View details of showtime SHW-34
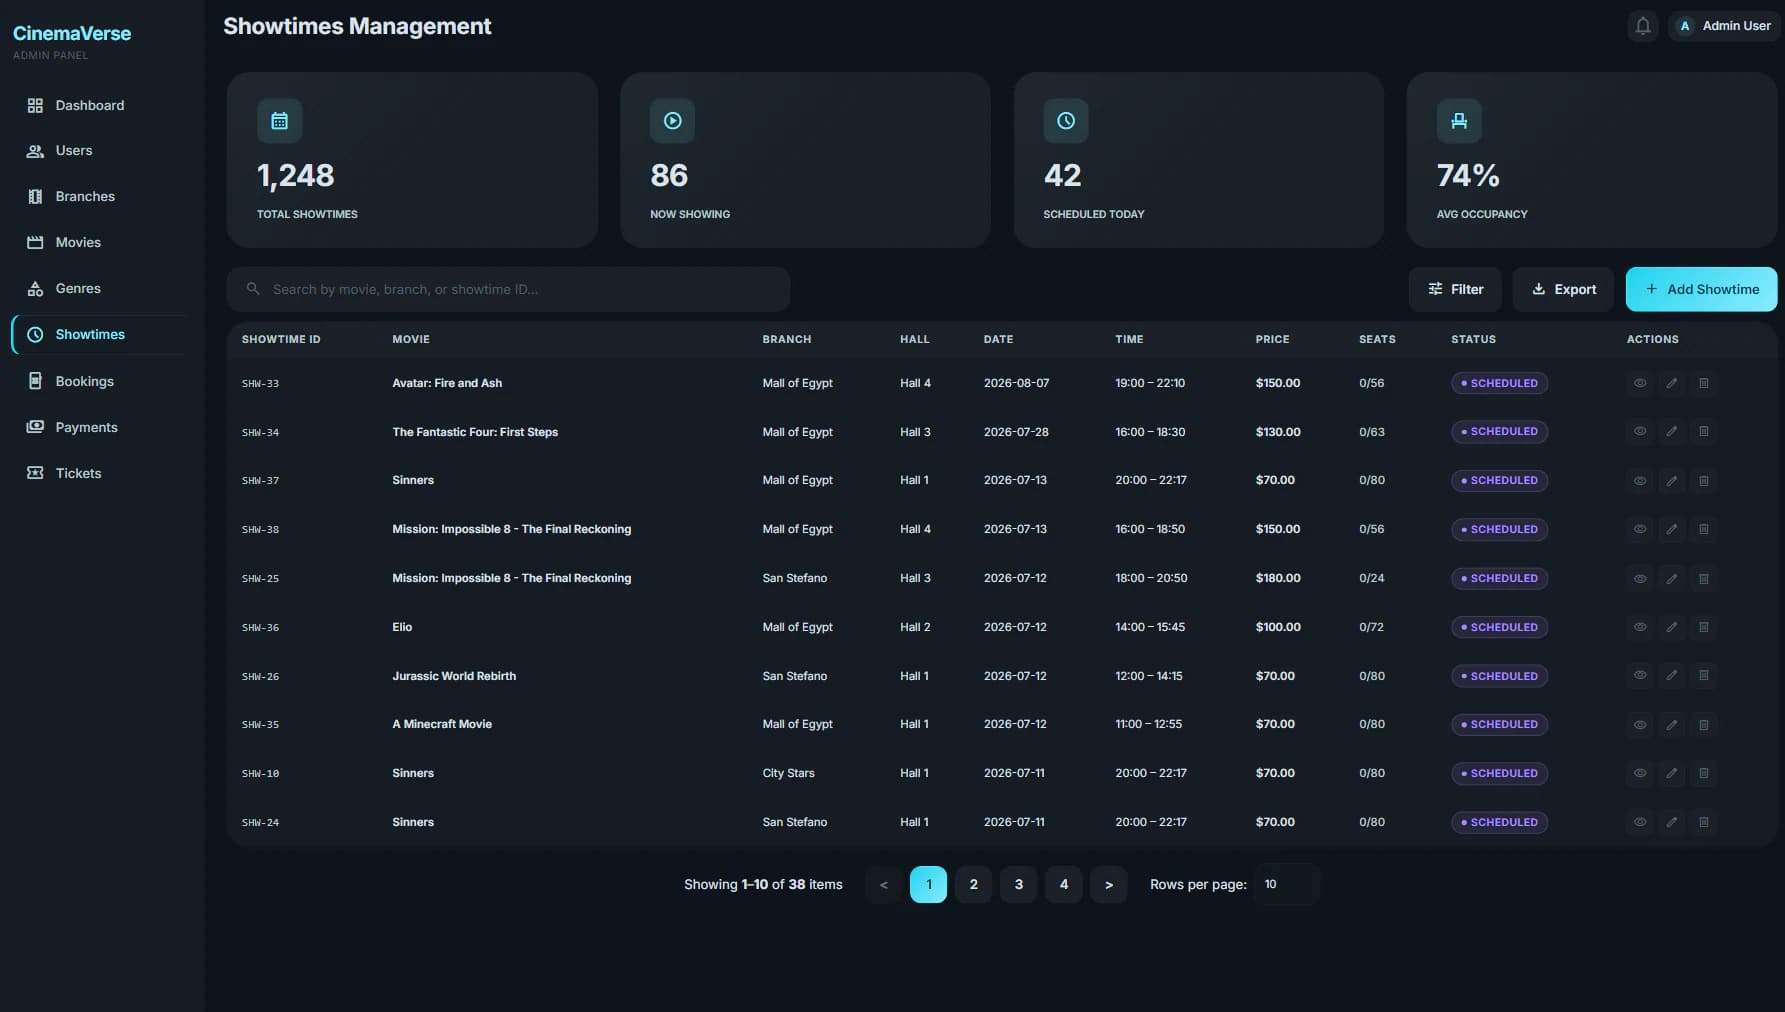The width and height of the screenshot is (1785, 1012). click(x=1640, y=432)
